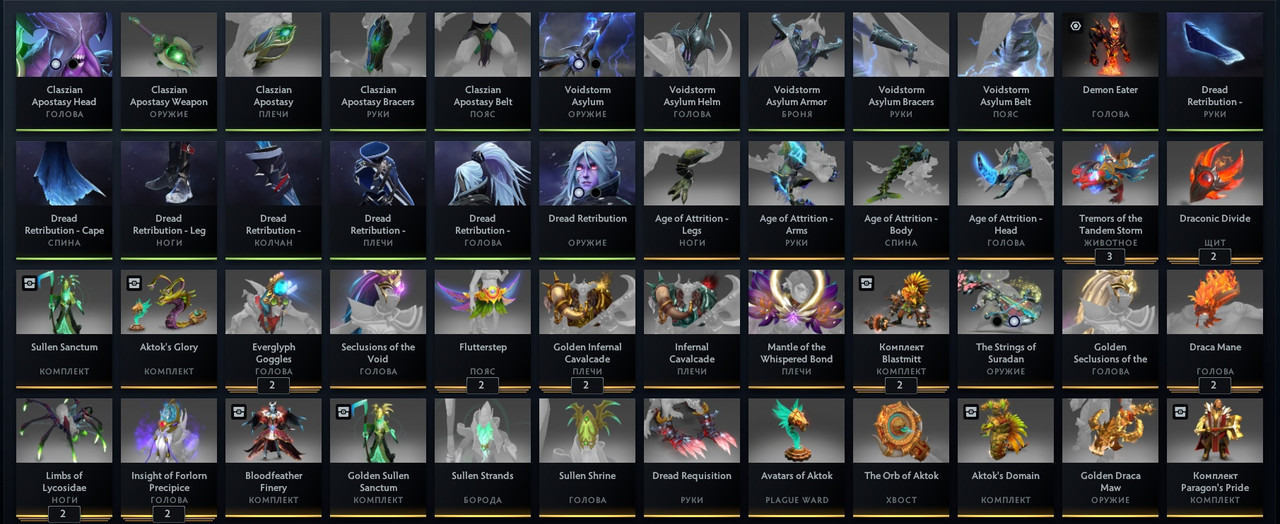
Task: Click the bundle icon on Комплект Paragon's Pride
Action: 1179,411
